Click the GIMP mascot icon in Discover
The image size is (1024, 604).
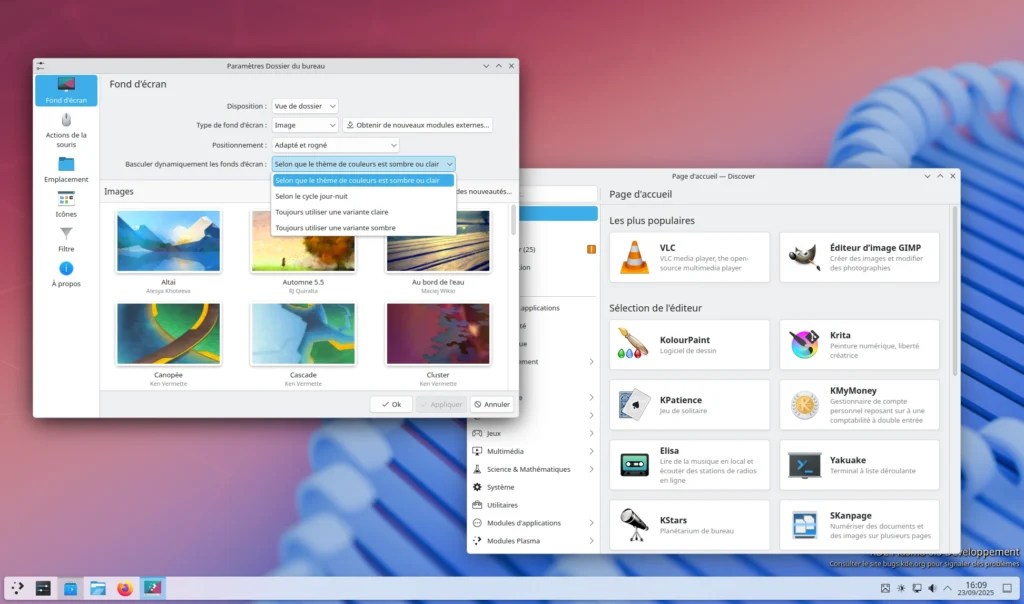pos(804,257)
